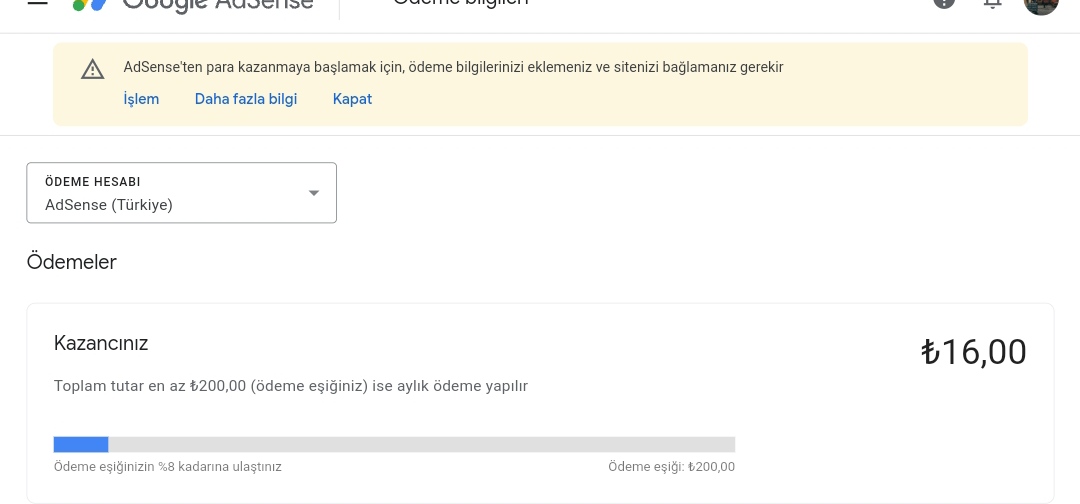Click the ₺16,00 earnings amount
The image size is (1080, 504).
[x=973, y=352]
